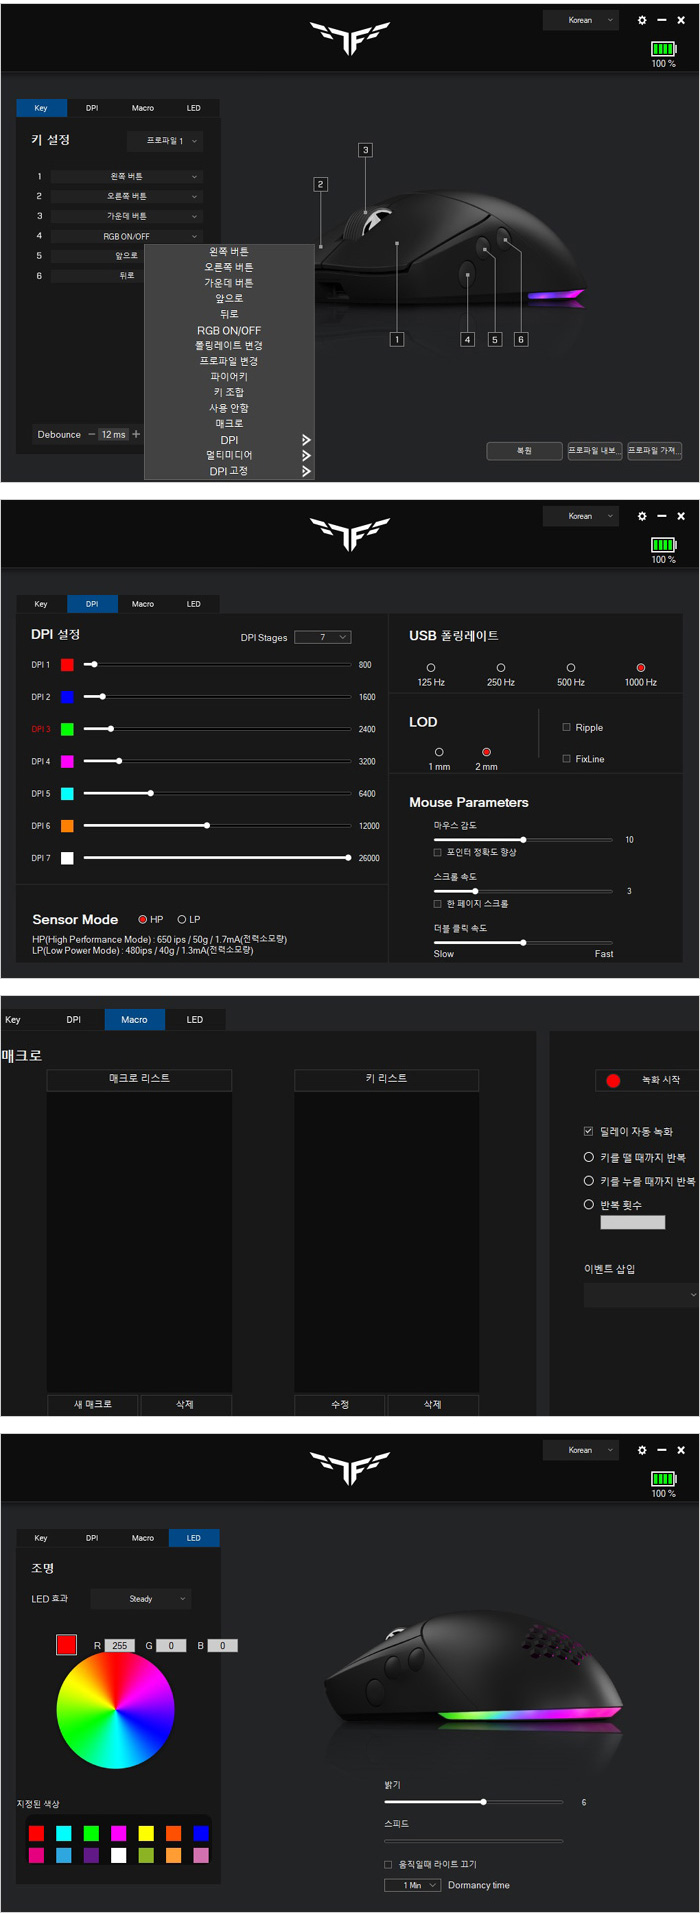The height and width of the screenshot is (1917, 700).
Task: Choose 프로파일 변경 from the key function menu
Action: tap(229, 361)
